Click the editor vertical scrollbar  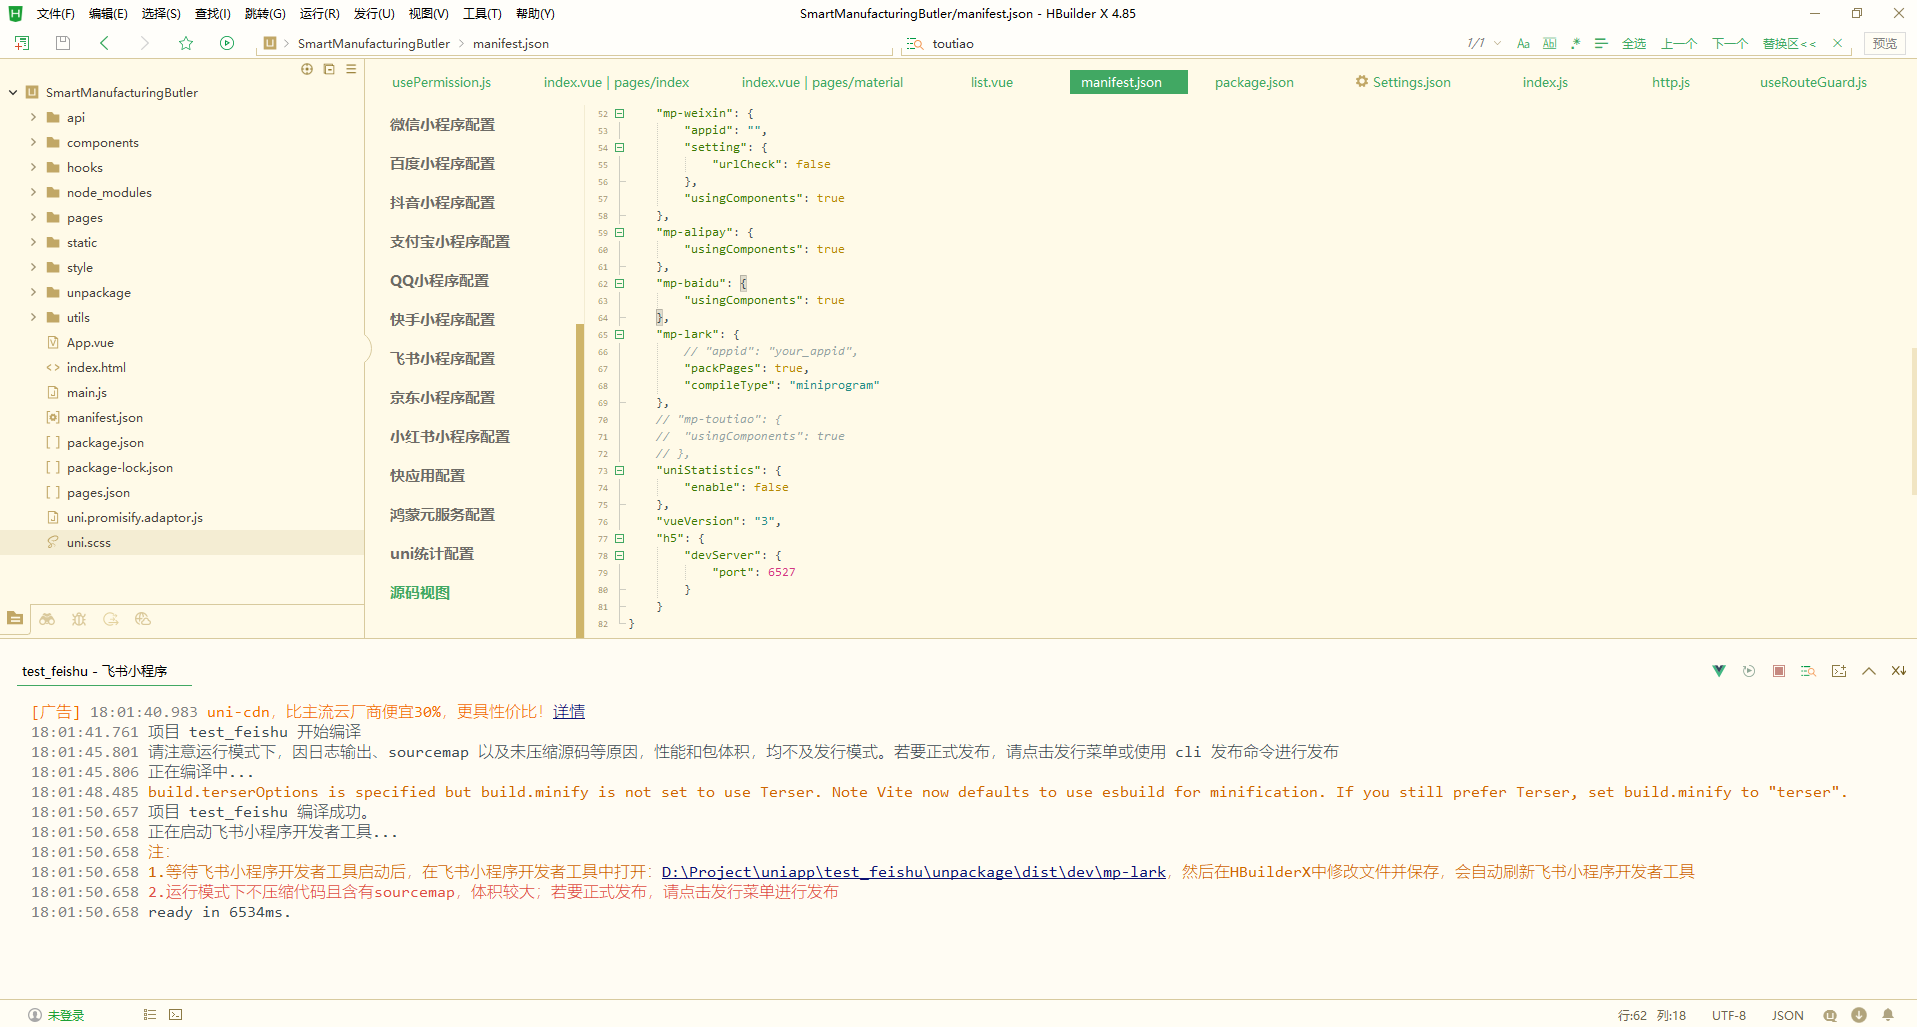(1912, 420)
